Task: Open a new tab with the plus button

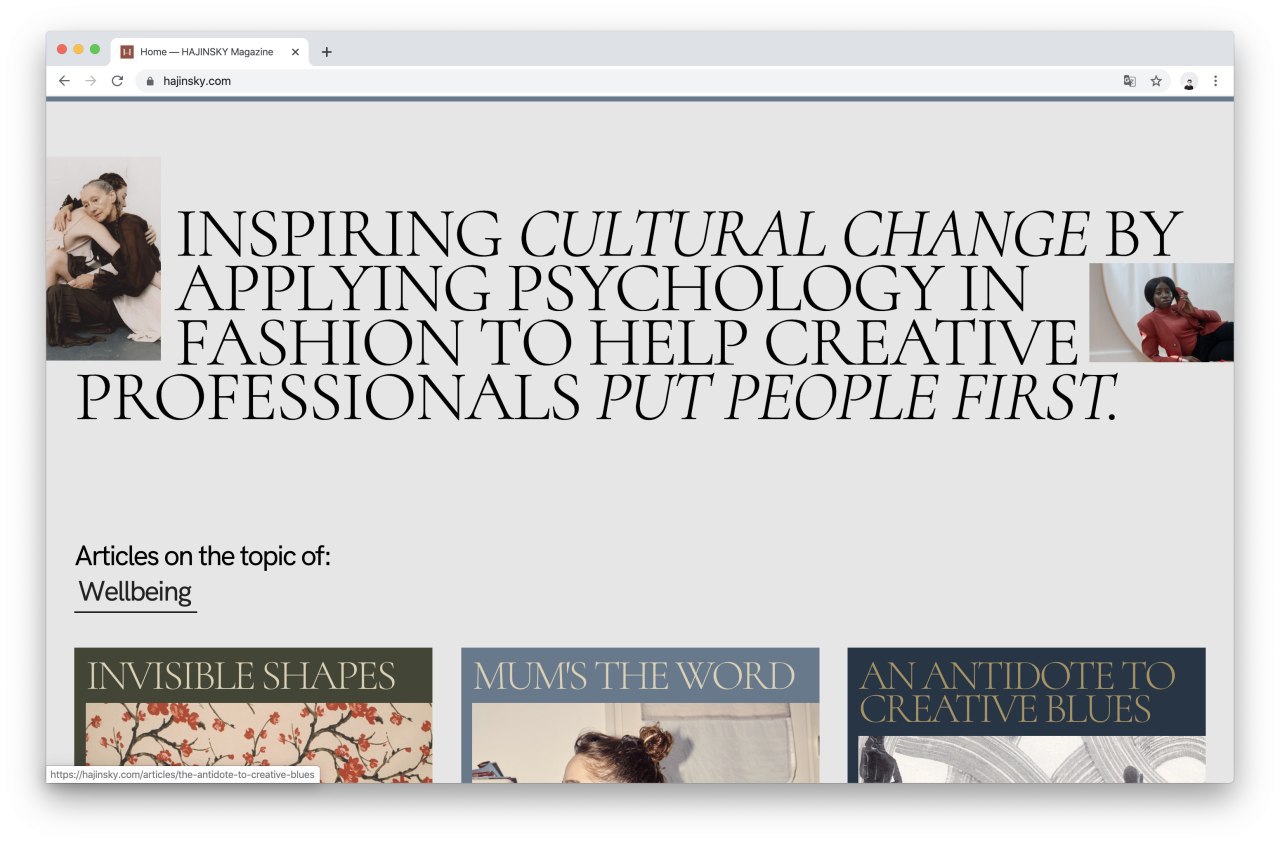Action: 326,52
